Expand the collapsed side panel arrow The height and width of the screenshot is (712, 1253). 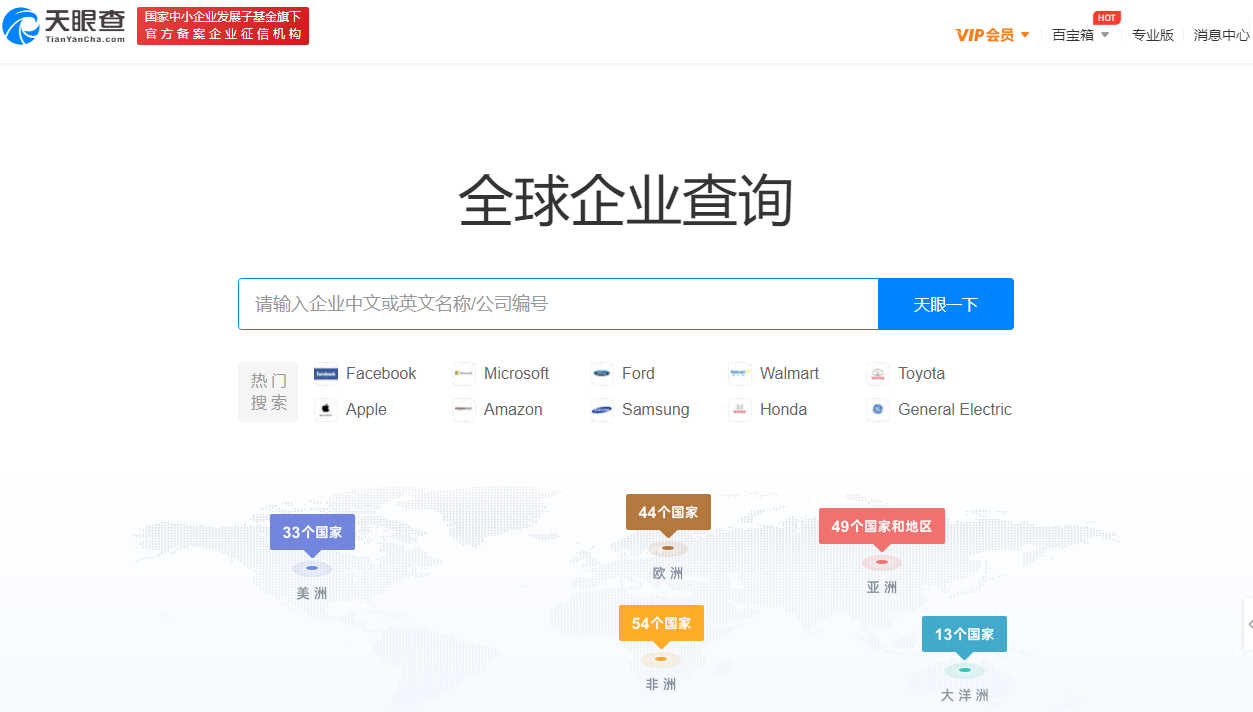point(1248,624)
